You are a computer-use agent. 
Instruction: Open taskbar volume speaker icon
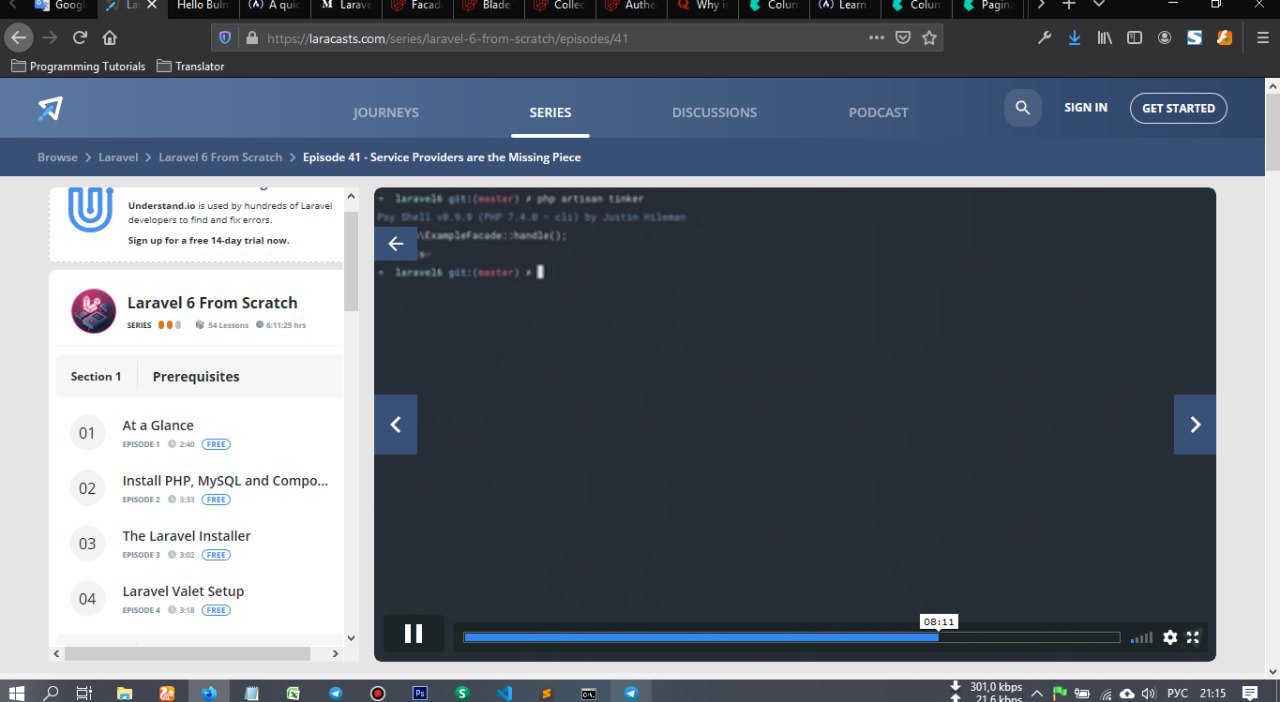[x=1148, y=692]
